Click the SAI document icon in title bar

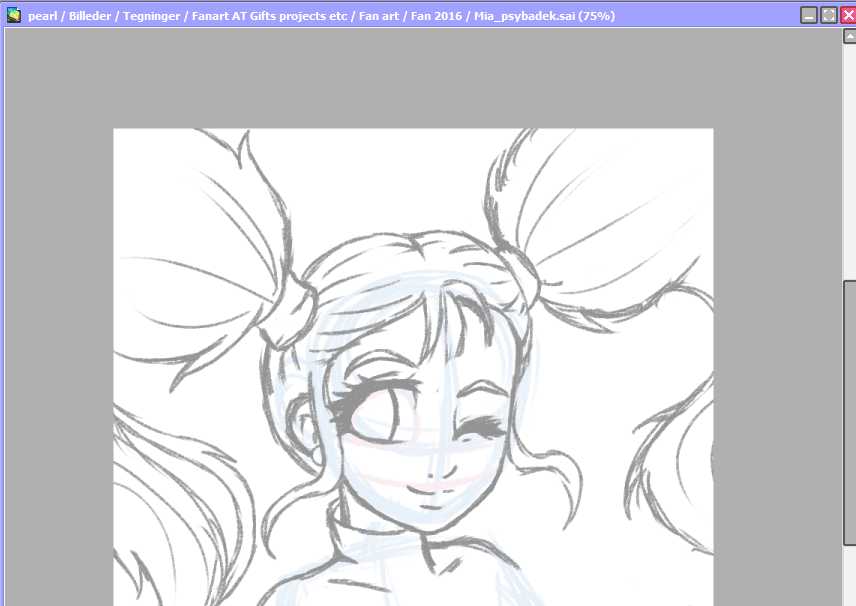(14, 15)
